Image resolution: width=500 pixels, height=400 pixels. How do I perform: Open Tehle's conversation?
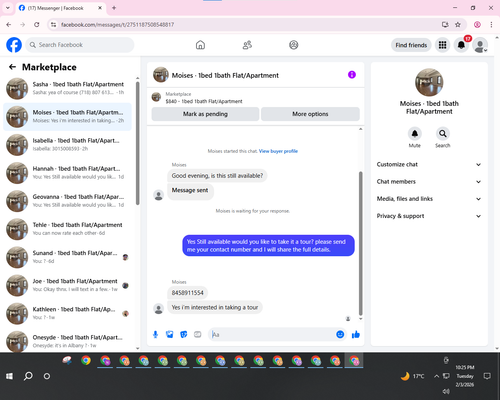tap(68, 229)
